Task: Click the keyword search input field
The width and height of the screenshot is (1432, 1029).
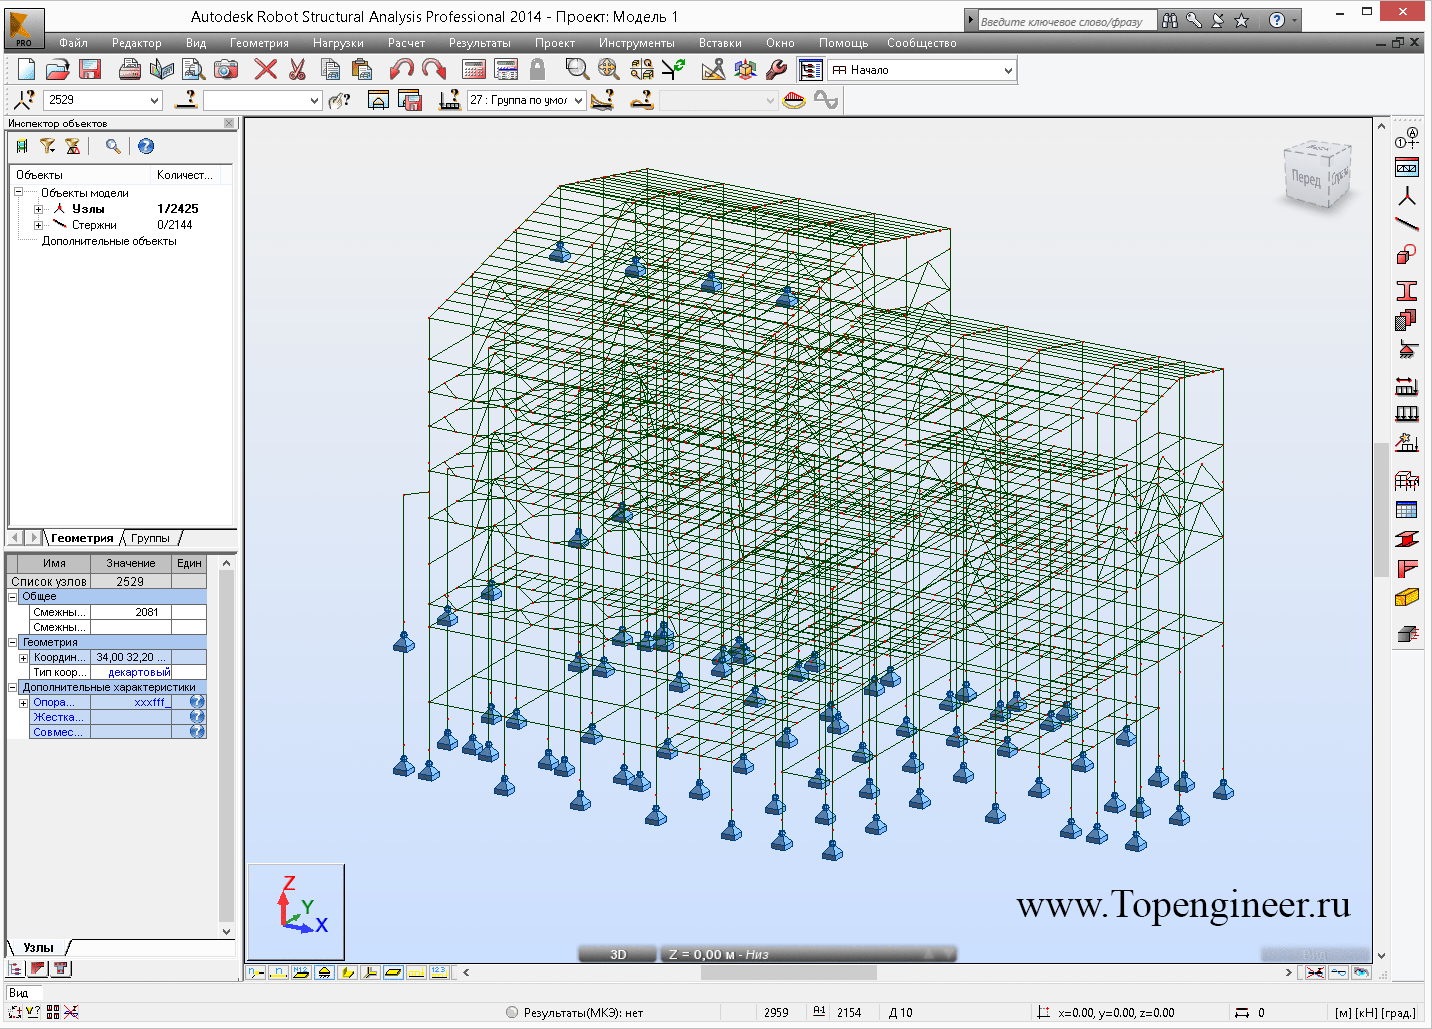Action: [x=1065, y=21]
